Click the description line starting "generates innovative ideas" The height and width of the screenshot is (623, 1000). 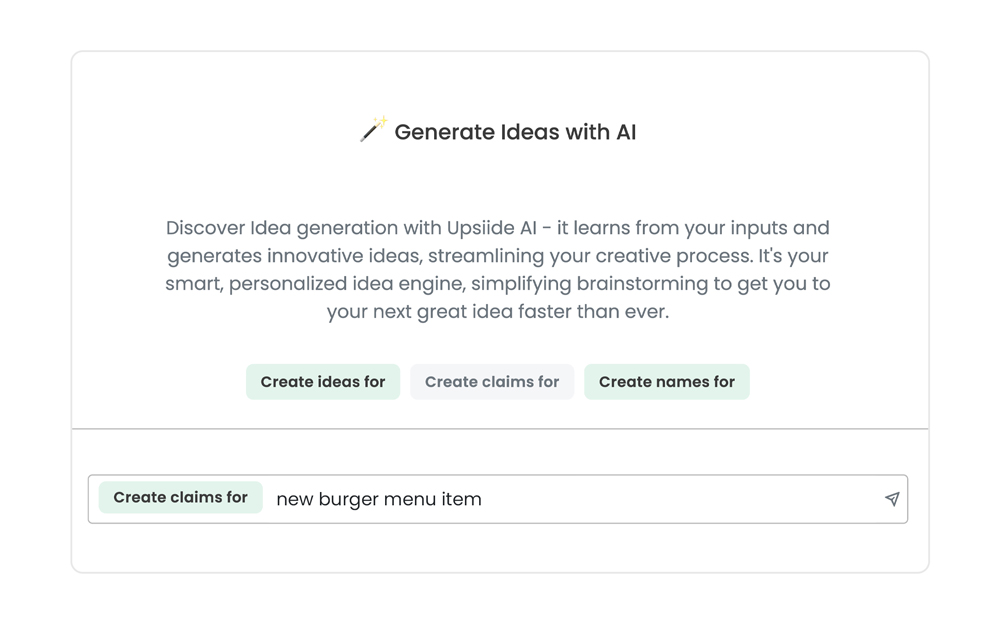click(x=498, y=256)
